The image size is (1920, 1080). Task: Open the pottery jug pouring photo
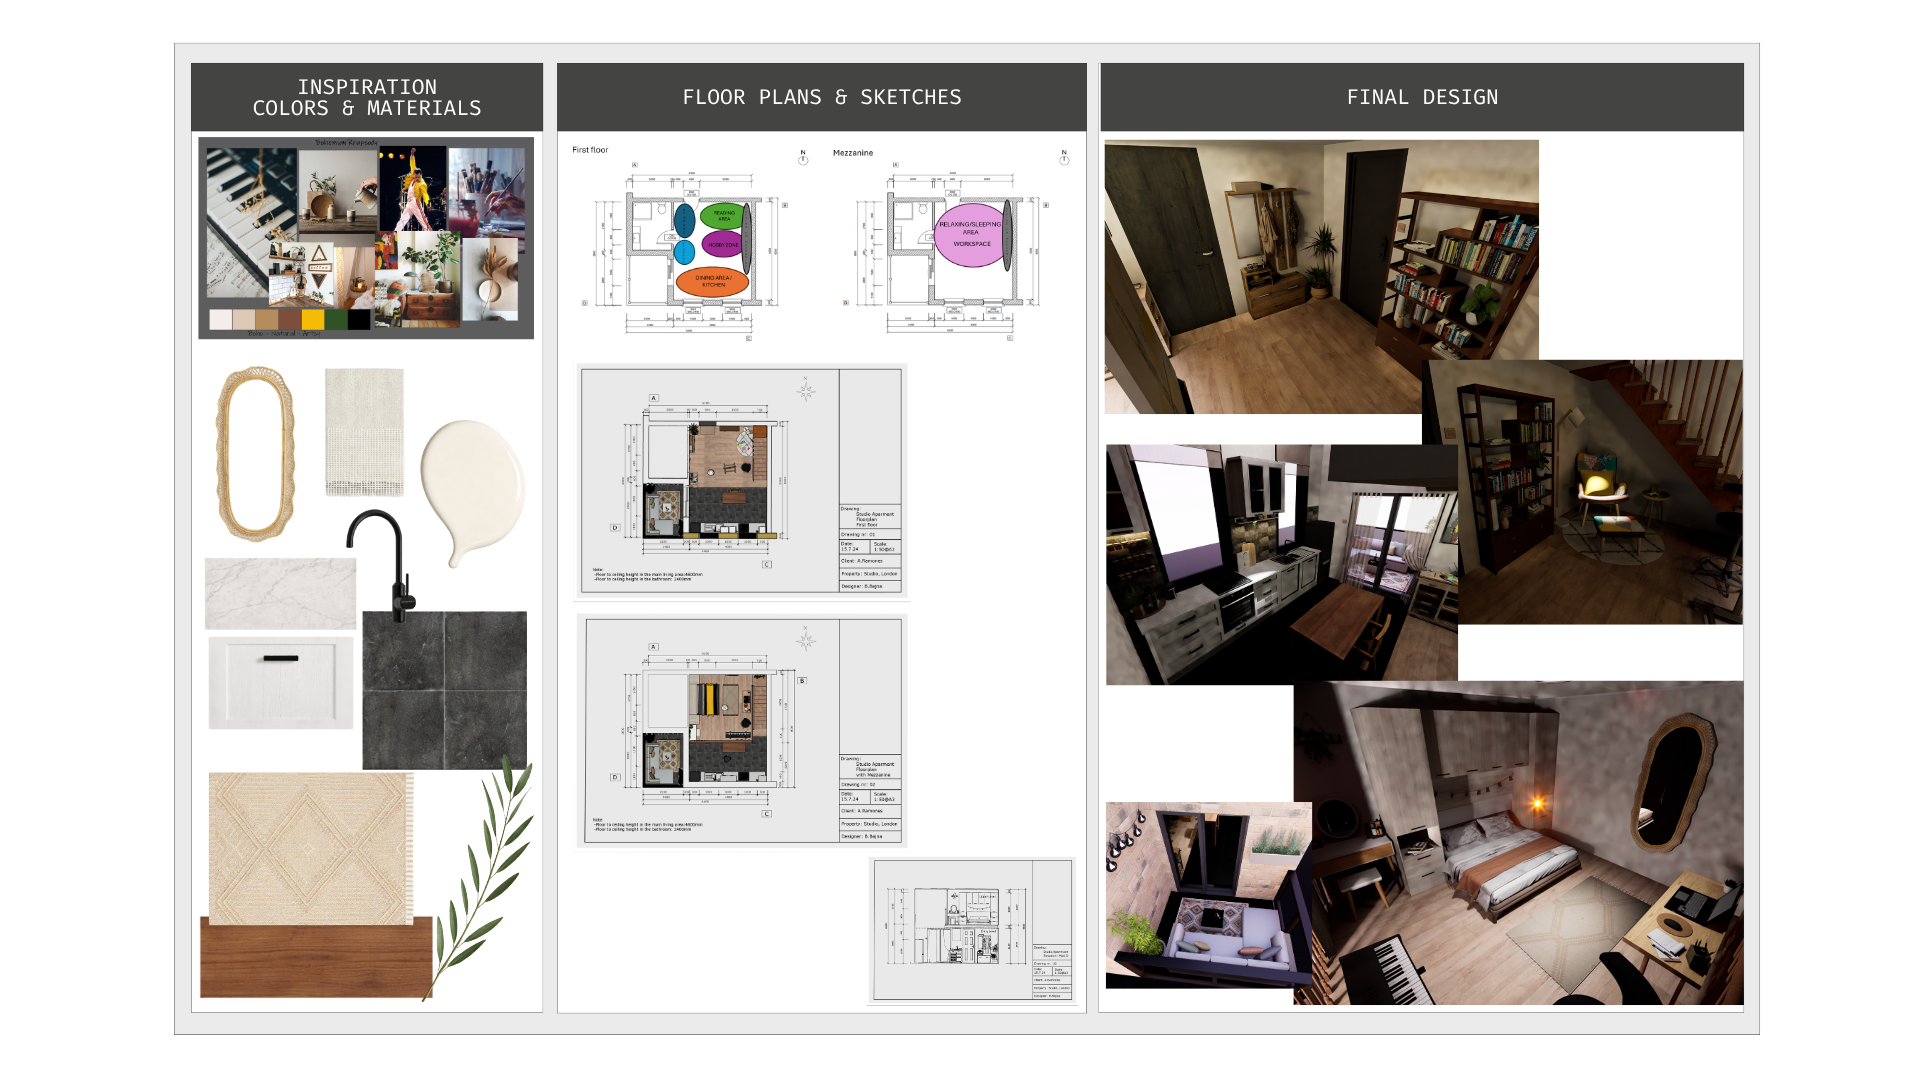[x=338, y=192]
